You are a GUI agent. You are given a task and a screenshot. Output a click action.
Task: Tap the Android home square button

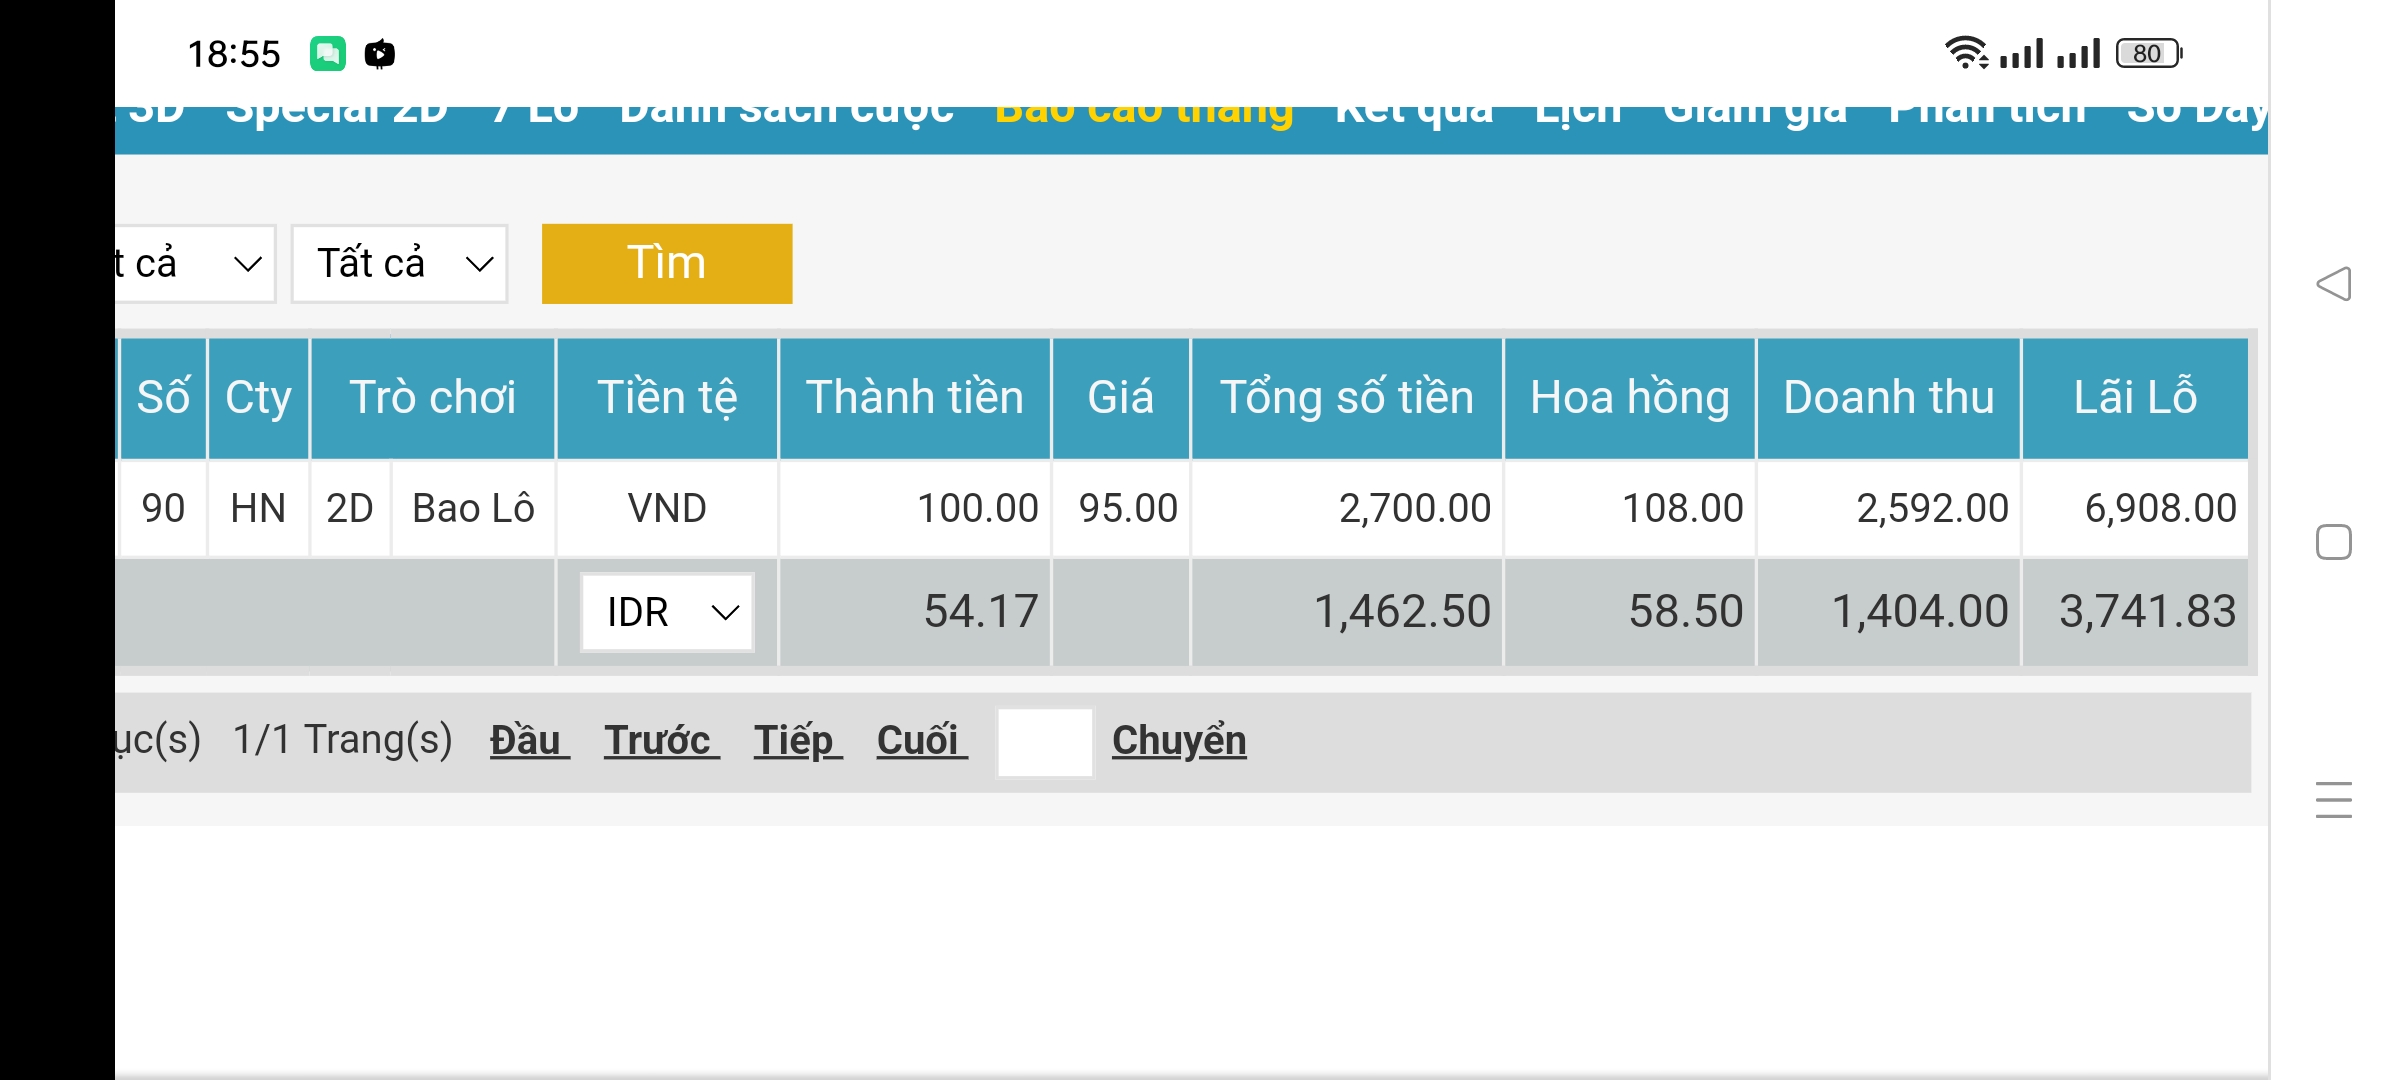(2334, 542)
